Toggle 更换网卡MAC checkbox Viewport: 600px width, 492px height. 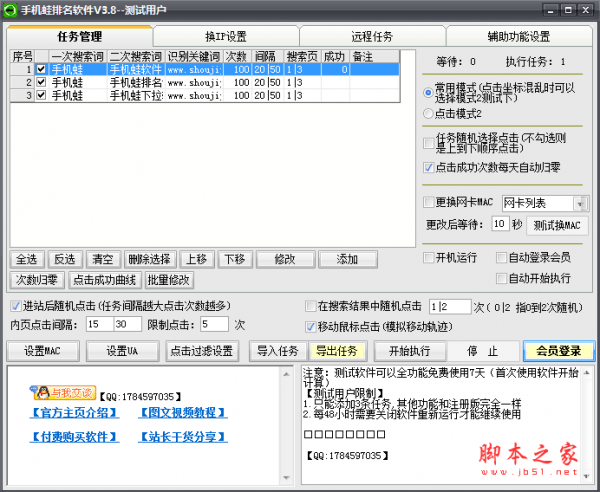tap(428, 202)
